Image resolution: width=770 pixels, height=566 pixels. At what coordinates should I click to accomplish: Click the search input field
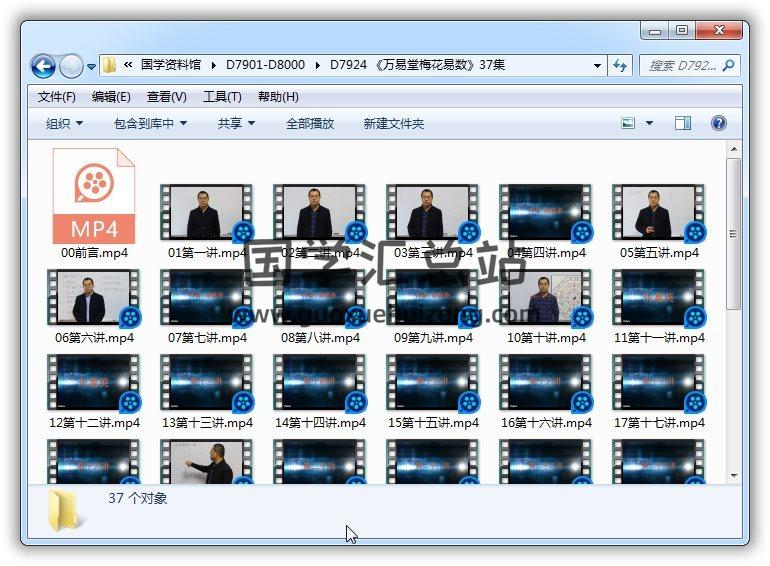[x=681, y=66]
